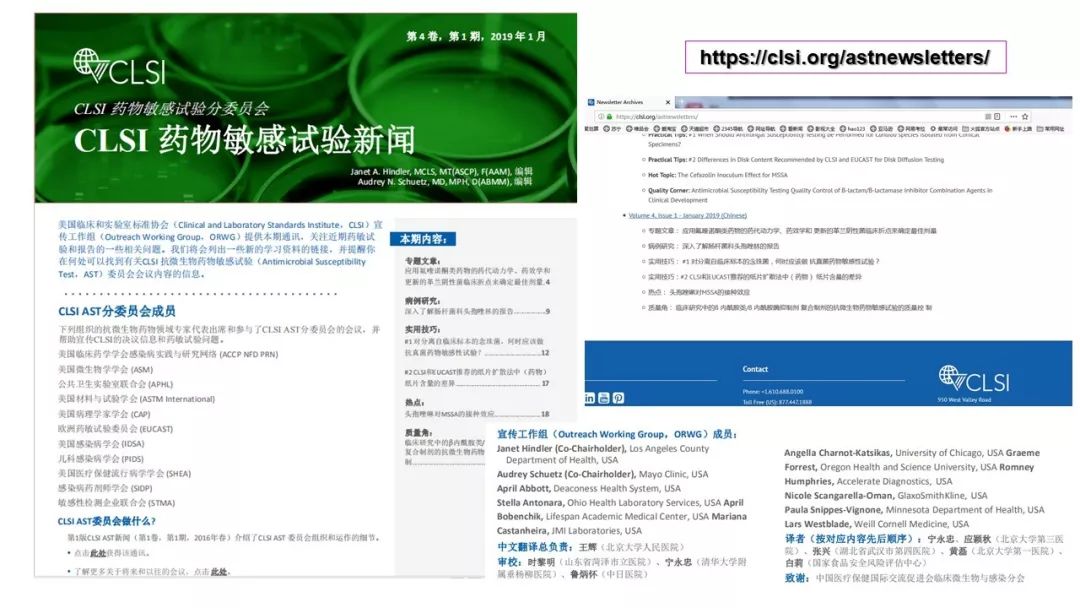Click the CLSI AST分委员会成员 heading
Viewport: 1080px width, 608px height.
(116, 311)
